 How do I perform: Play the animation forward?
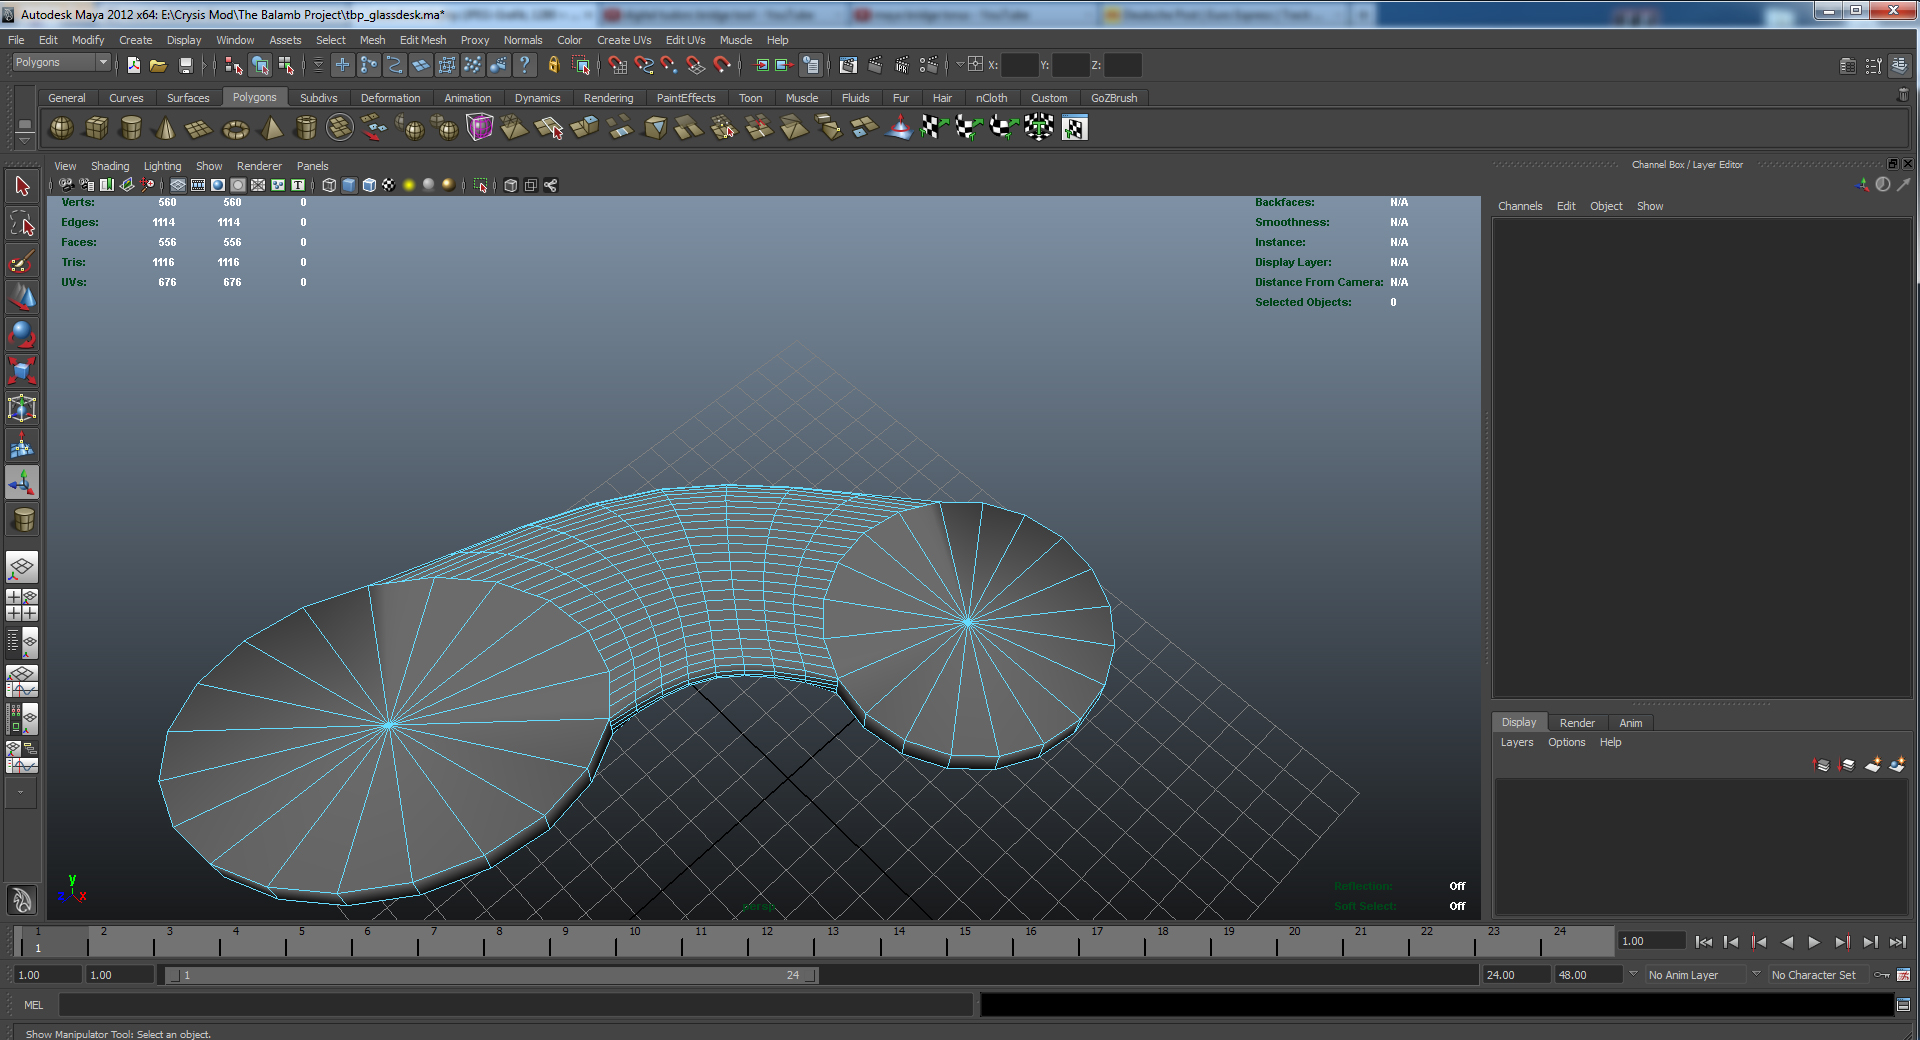coord(1814,942)
